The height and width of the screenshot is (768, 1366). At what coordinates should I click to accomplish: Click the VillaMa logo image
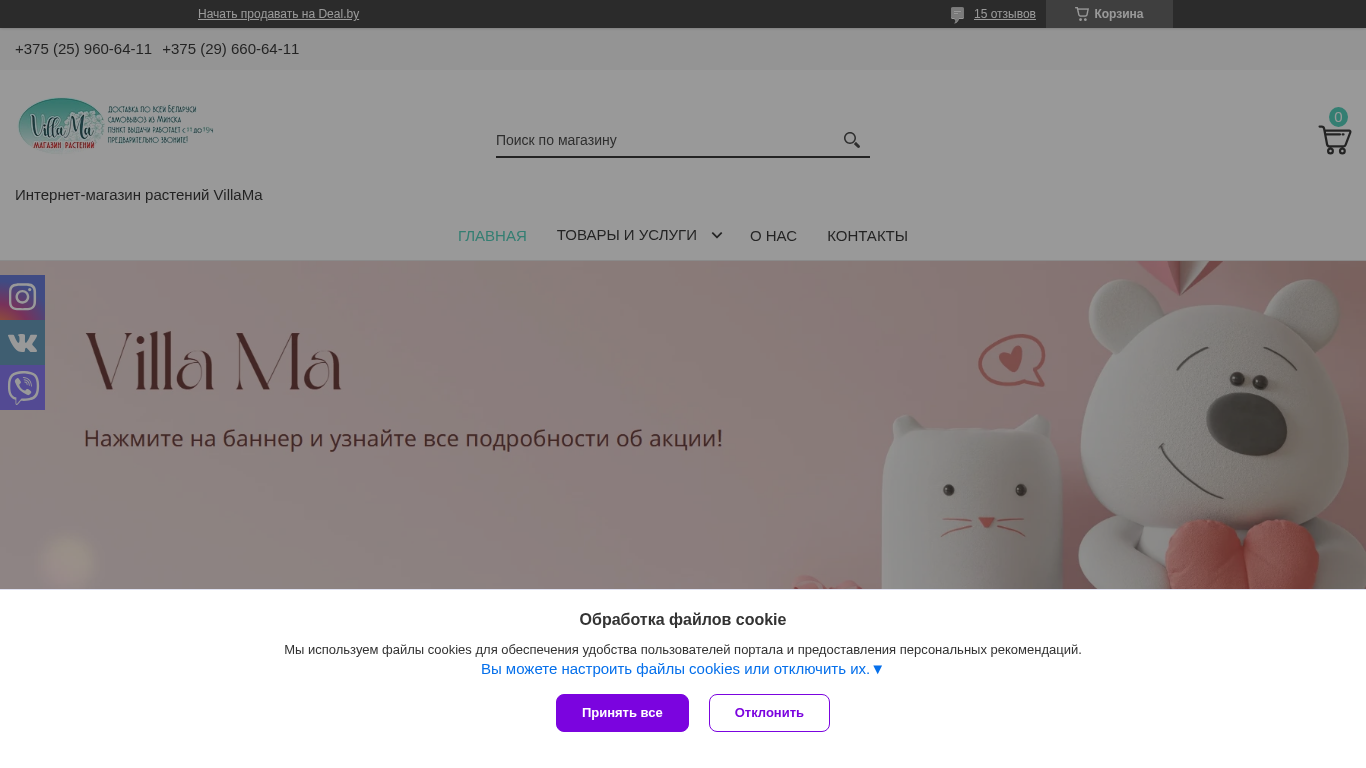pos(116,124)
